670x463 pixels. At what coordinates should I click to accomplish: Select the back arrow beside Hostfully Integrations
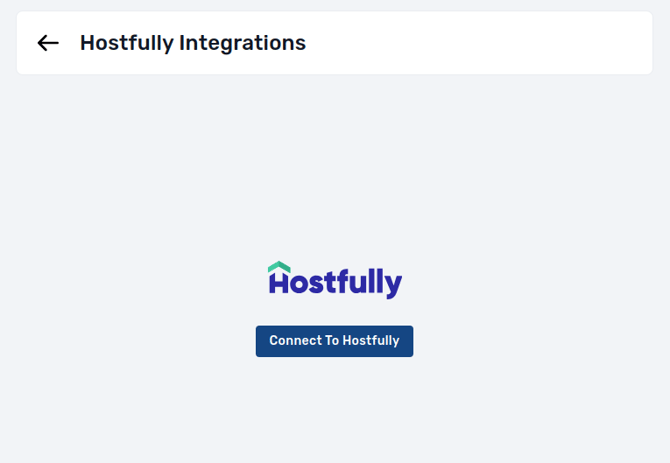(x=48, y=43)
